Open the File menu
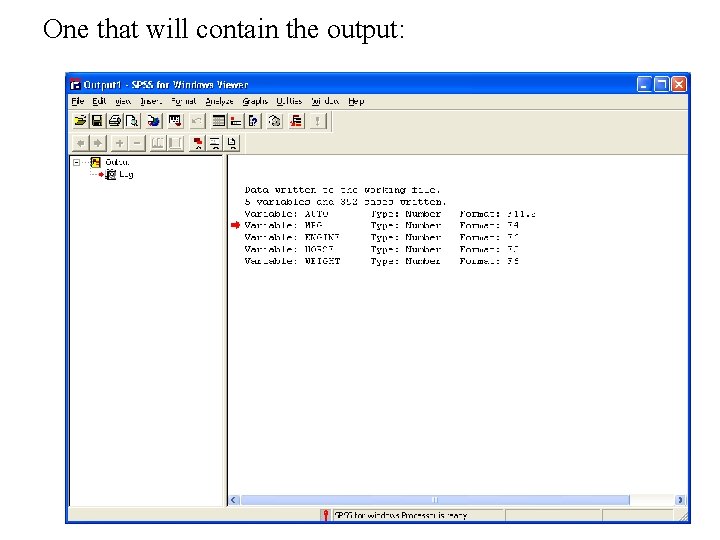Image resolution: width=720 pixels, height=540 pixels. coord(78,101)
